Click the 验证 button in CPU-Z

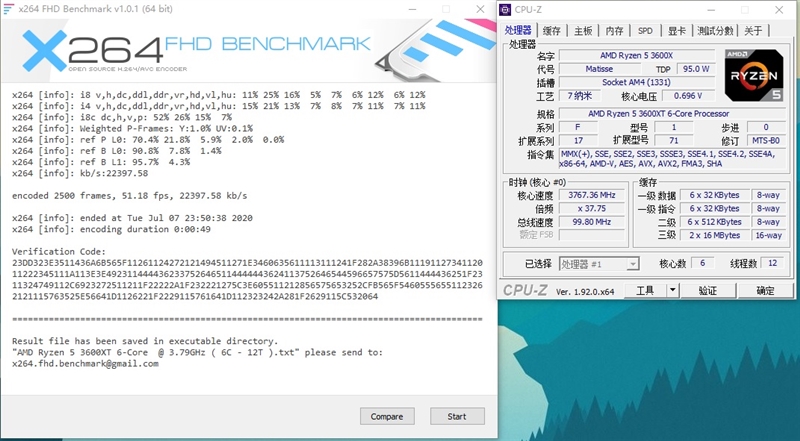click(708, 290)
